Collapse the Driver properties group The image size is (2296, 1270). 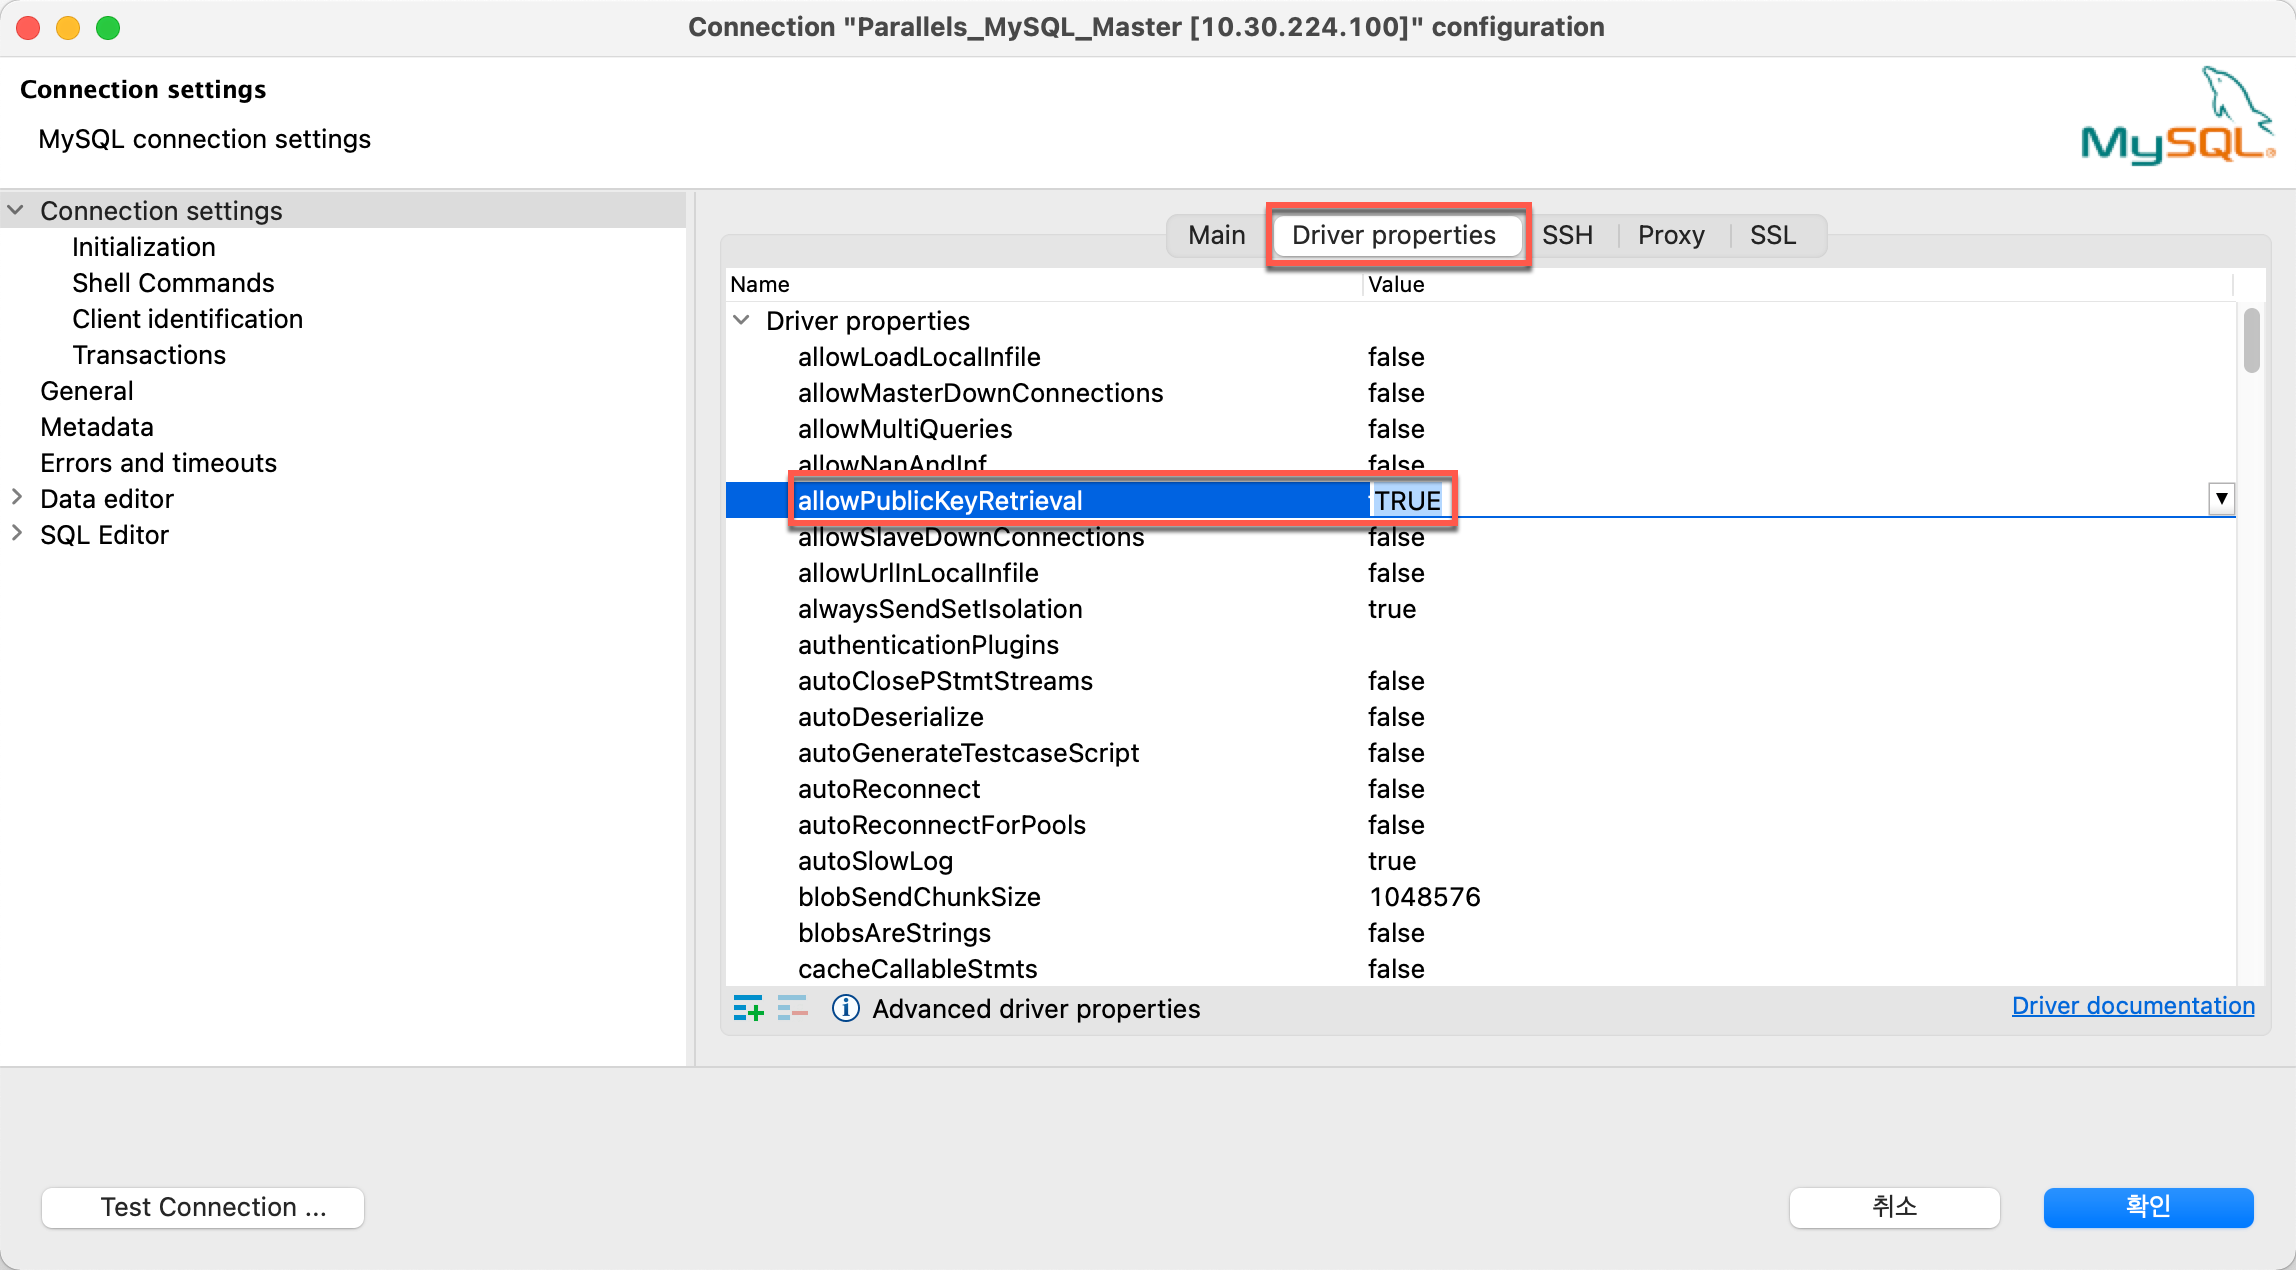pyautogui.click(x=741, y=320)
